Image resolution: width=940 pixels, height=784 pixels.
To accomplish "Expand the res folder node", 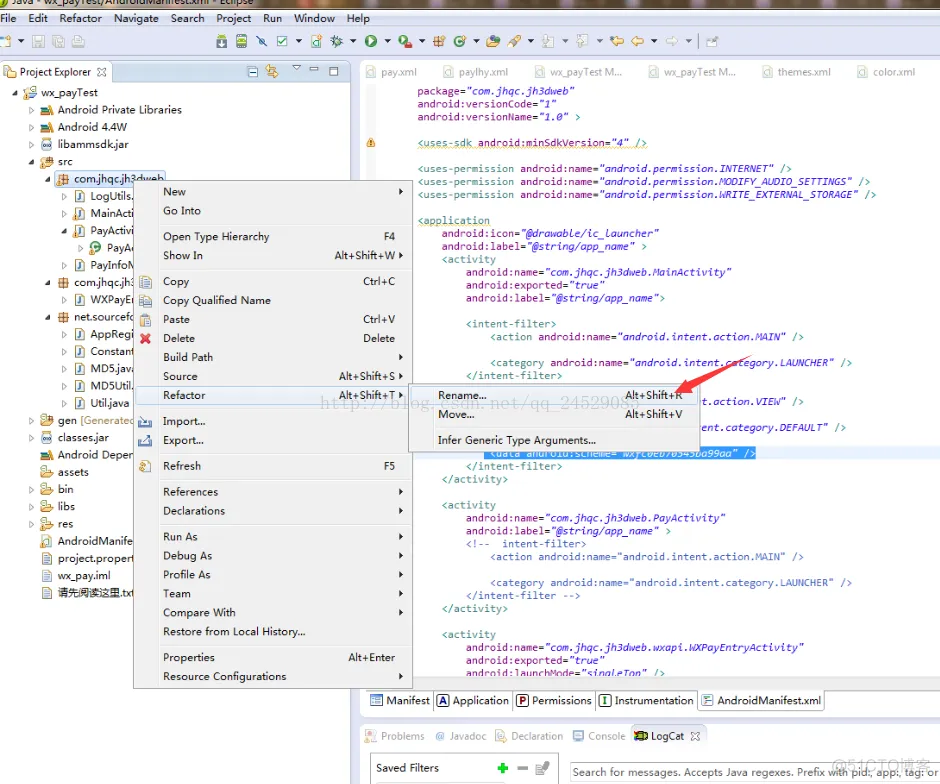I will click(x=31, y=524).
